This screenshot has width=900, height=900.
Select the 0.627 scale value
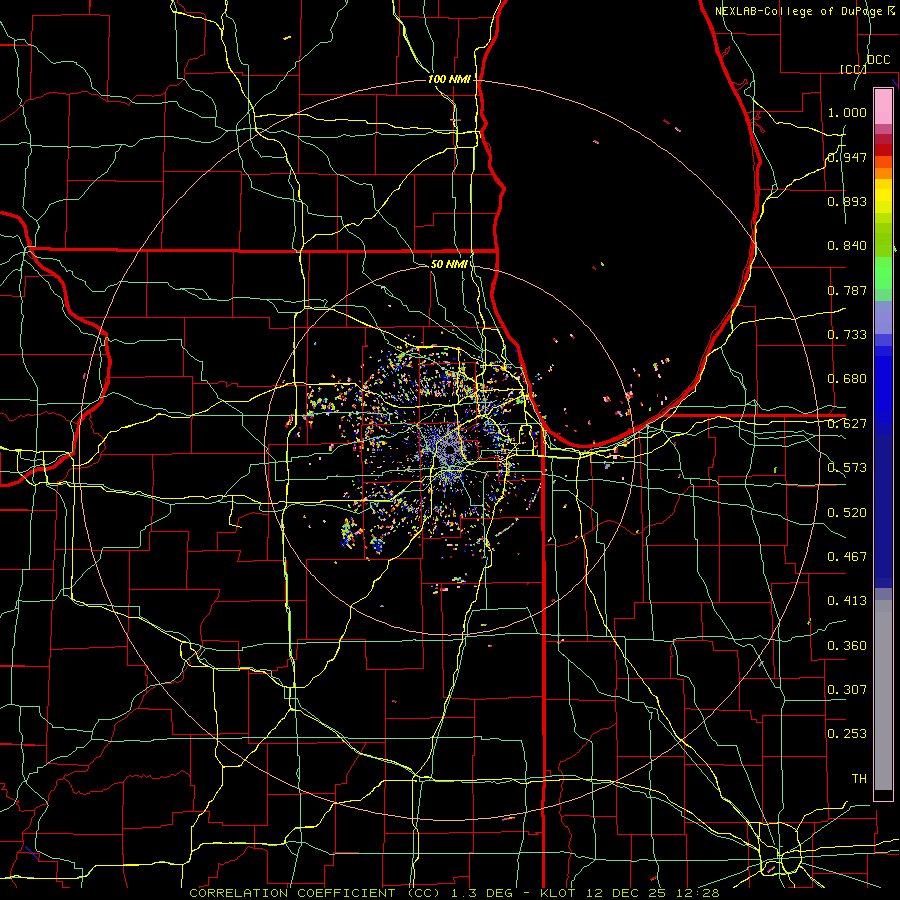pyautogui.click(x=847, y=424)
